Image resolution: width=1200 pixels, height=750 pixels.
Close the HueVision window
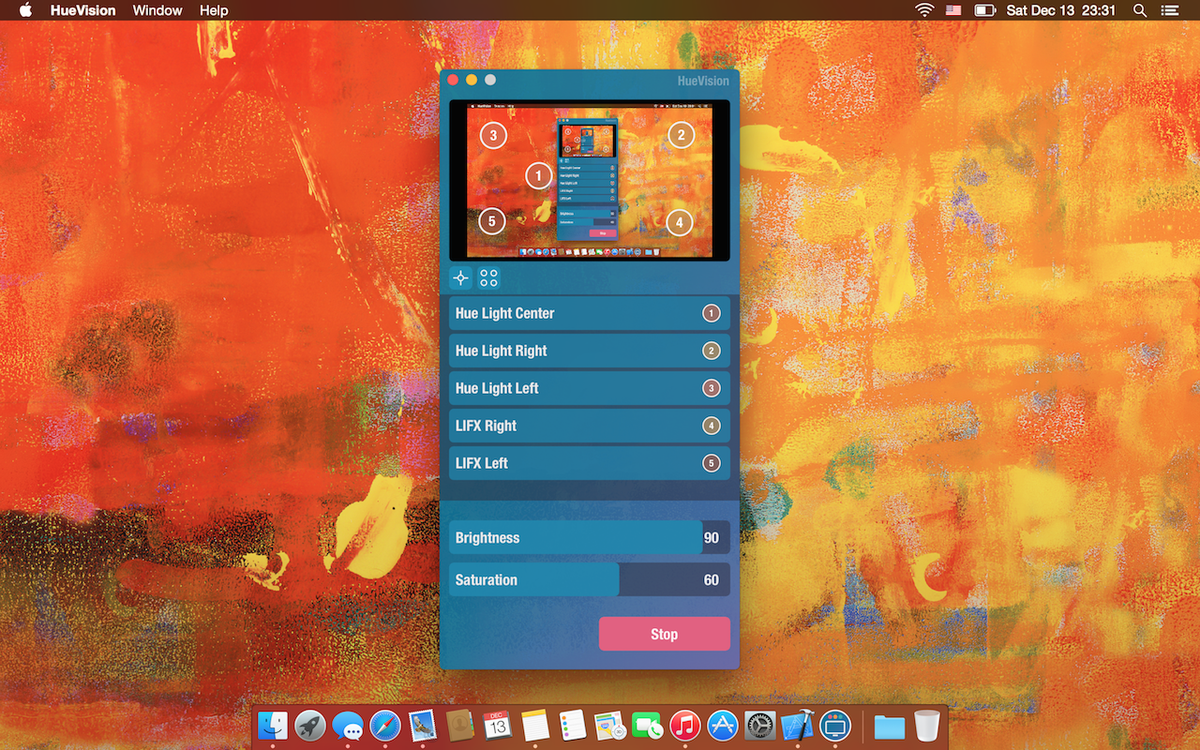[x=453, y=80]
